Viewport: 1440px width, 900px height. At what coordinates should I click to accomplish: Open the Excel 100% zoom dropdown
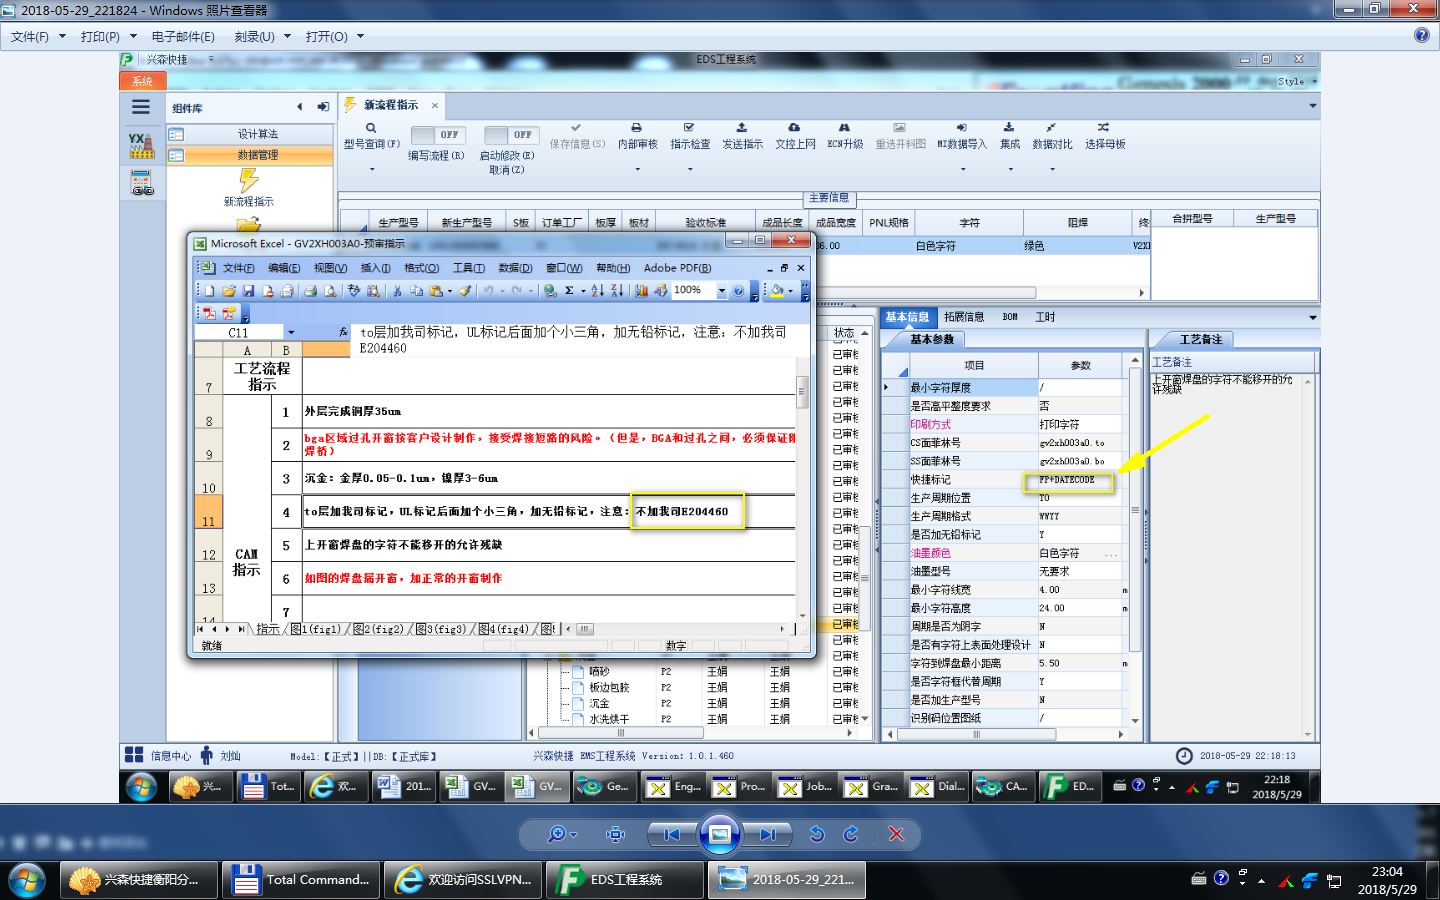coord(722,291)
